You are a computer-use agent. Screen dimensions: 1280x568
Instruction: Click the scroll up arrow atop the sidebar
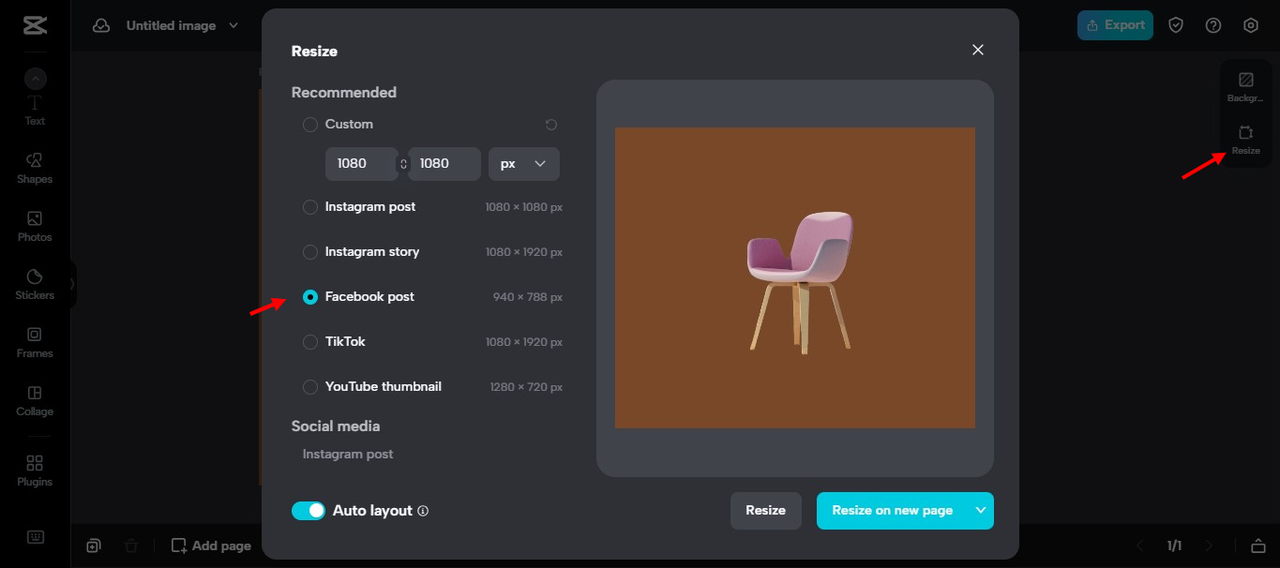[x=35, y=78]
